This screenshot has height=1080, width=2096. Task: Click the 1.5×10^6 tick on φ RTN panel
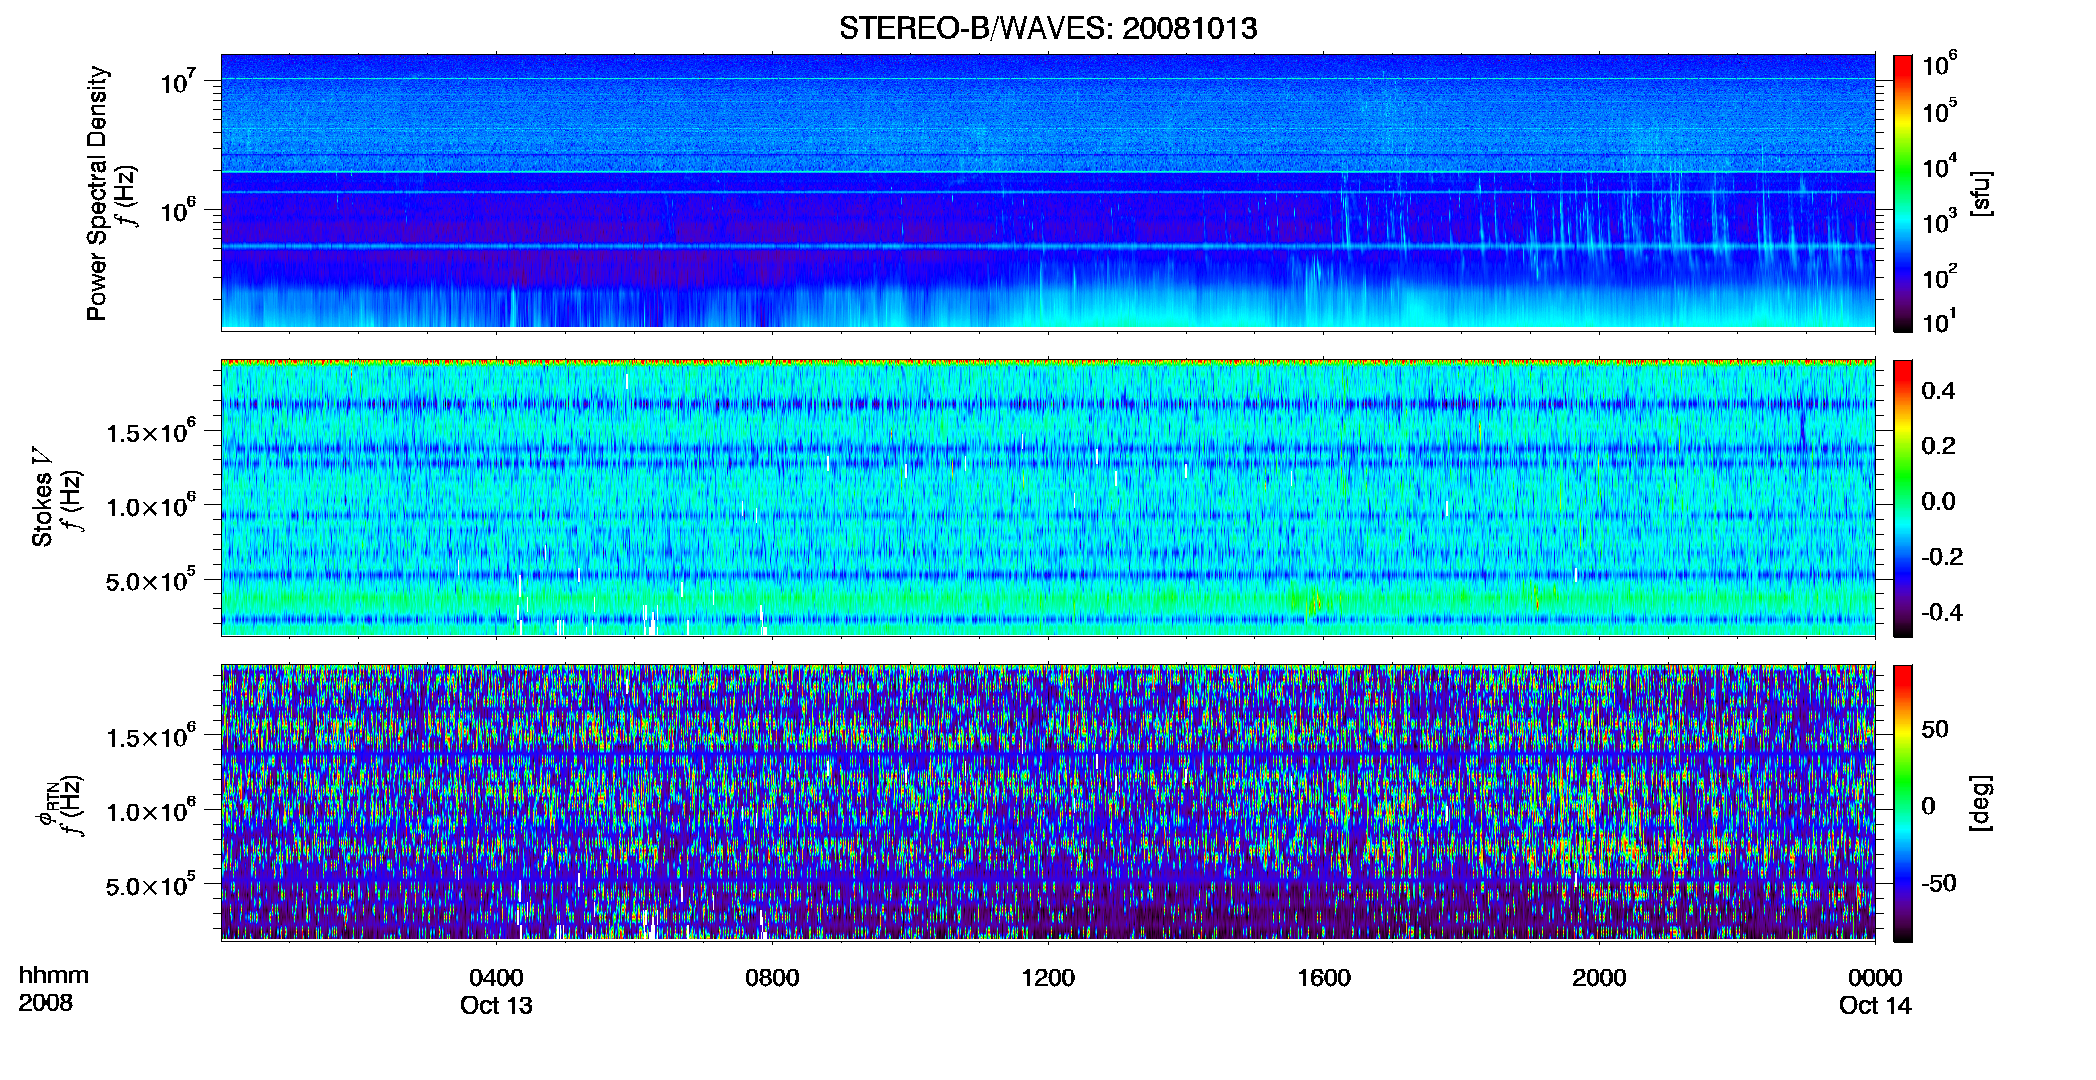150,737
